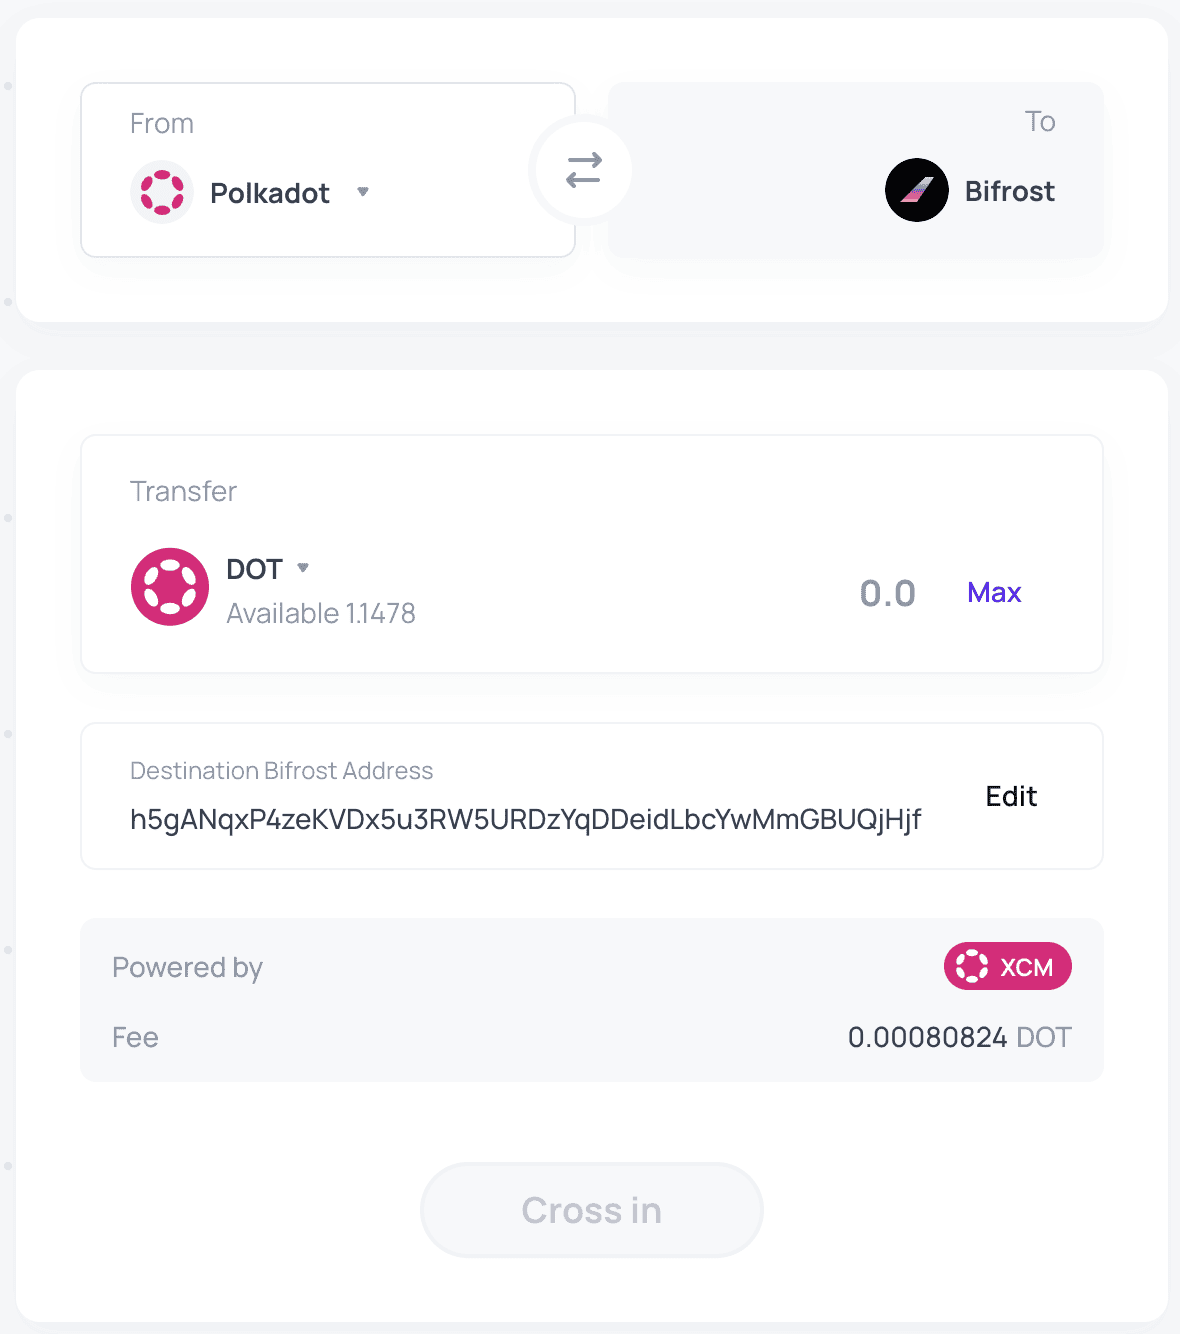The image size is (1180, 1334).
Task: Click Max to fill available amount
Action: pos(994,593)
